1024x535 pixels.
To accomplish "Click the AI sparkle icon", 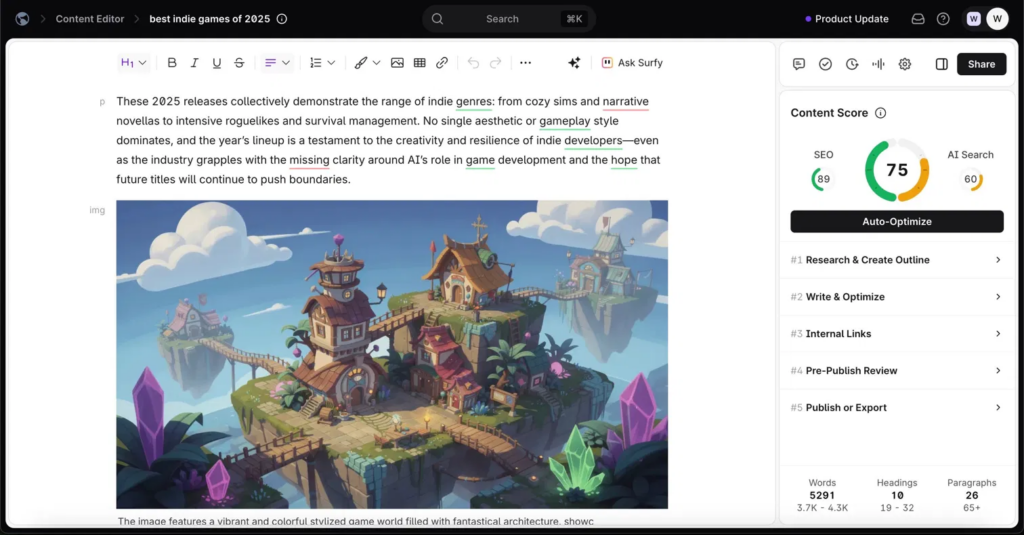I will [574, 63].
